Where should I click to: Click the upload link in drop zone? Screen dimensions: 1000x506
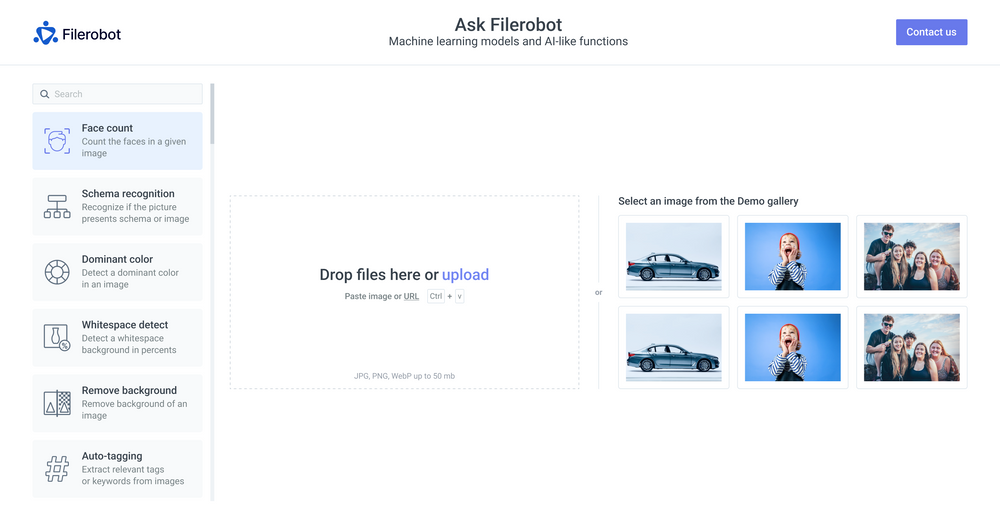(x=465, y=275)
